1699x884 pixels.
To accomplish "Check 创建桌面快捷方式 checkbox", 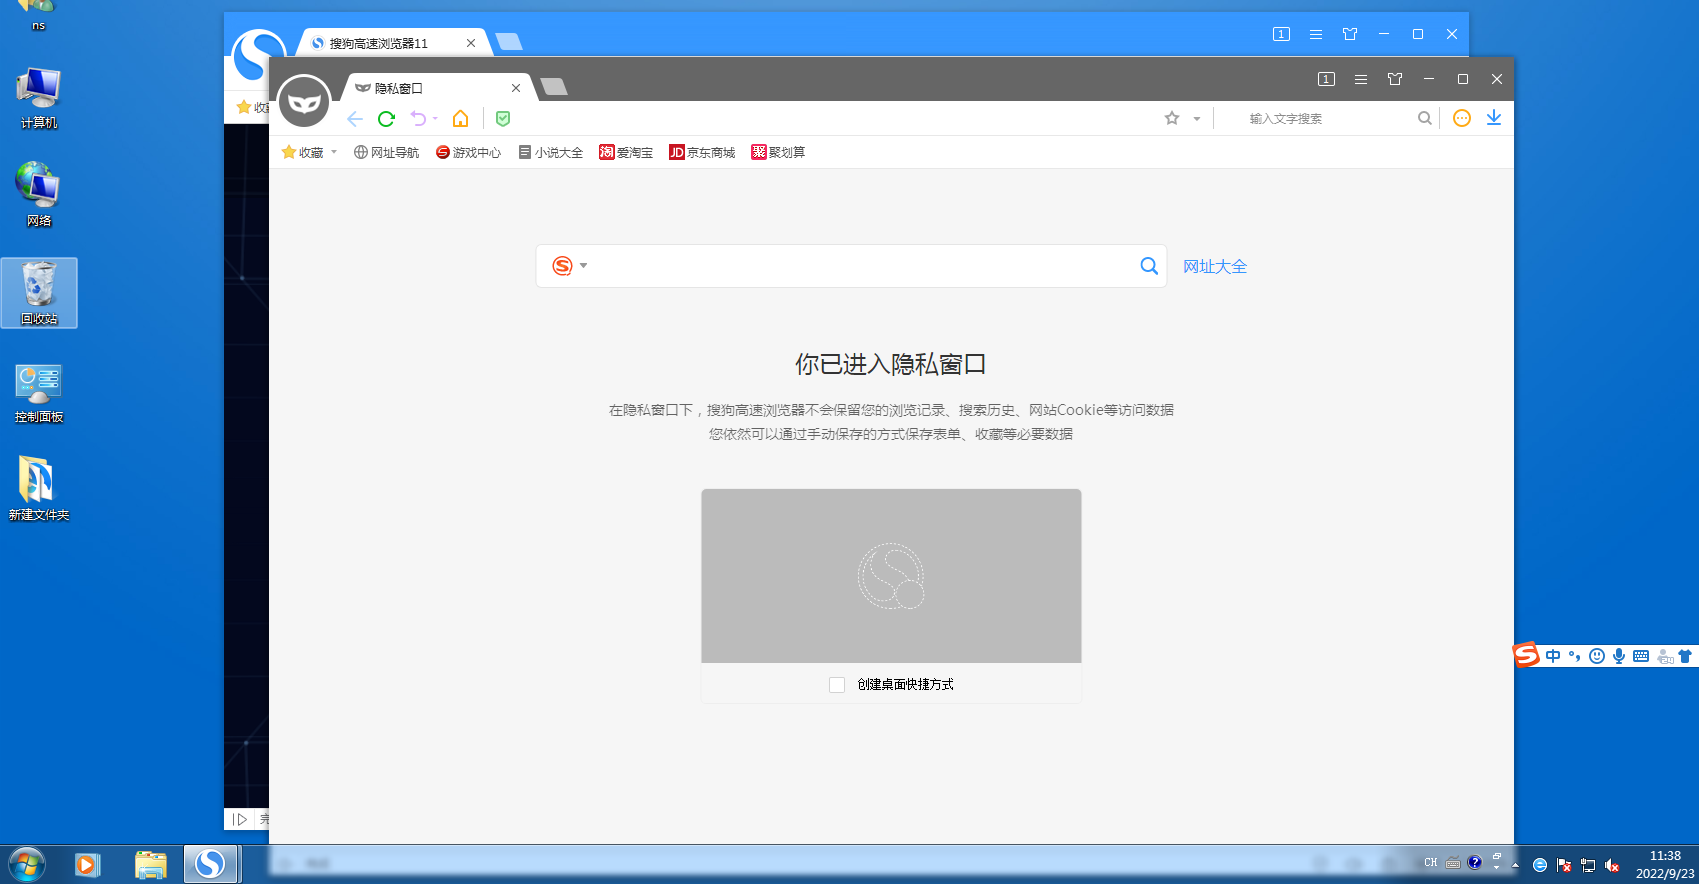I will click(x=837, y=684).
